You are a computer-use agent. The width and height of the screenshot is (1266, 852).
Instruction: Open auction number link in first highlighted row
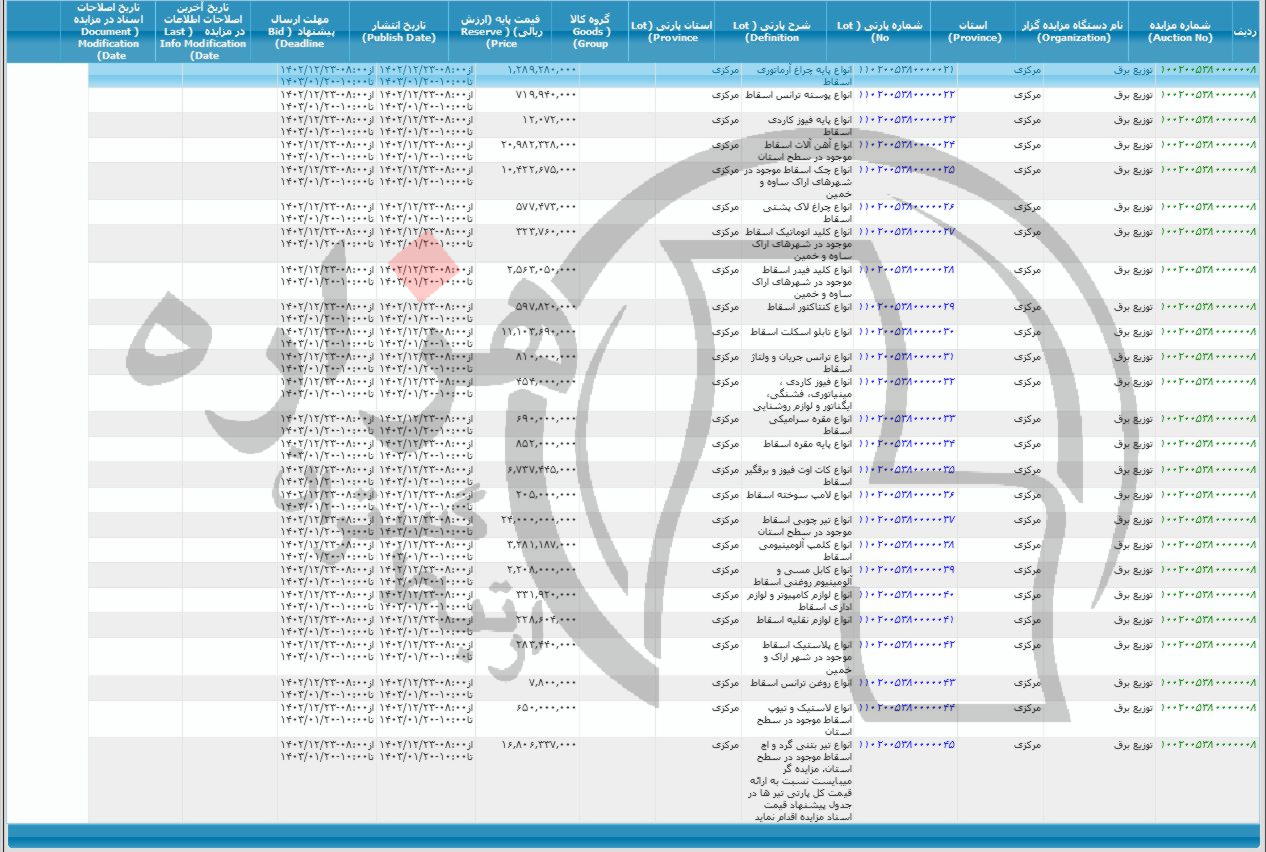1208,70
